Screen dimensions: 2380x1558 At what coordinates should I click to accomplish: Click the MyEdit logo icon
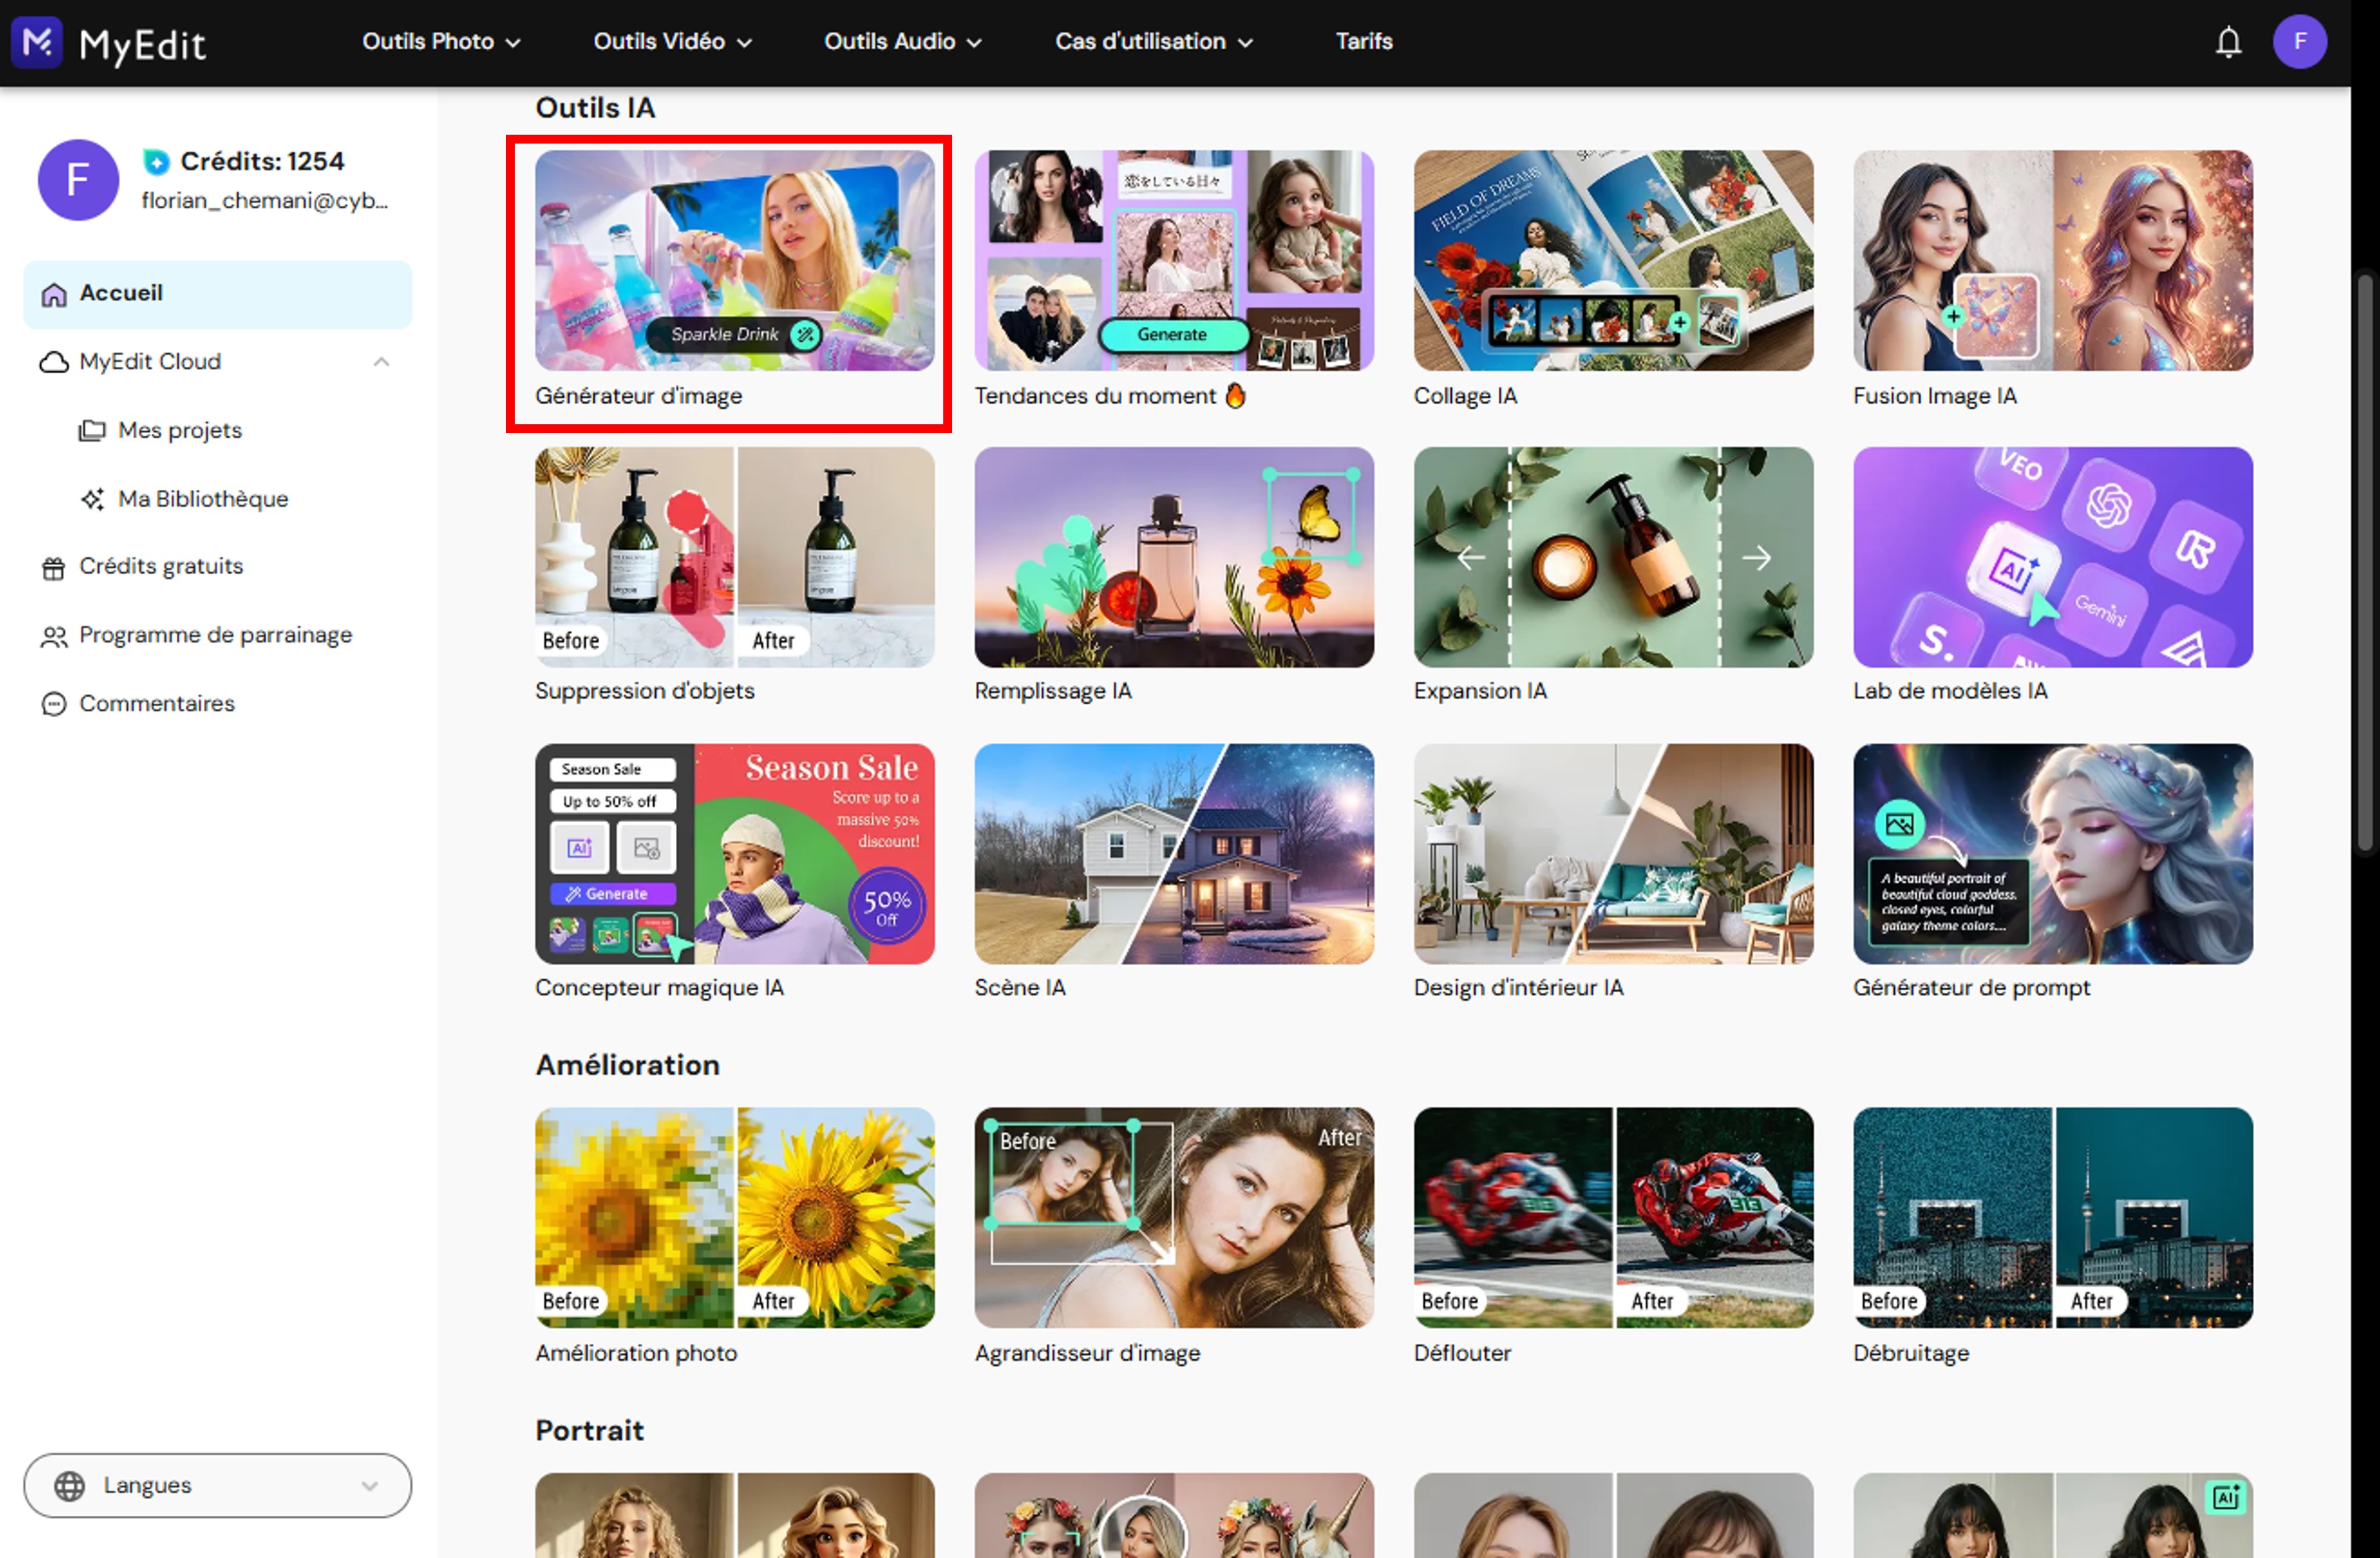pos(37,42)
